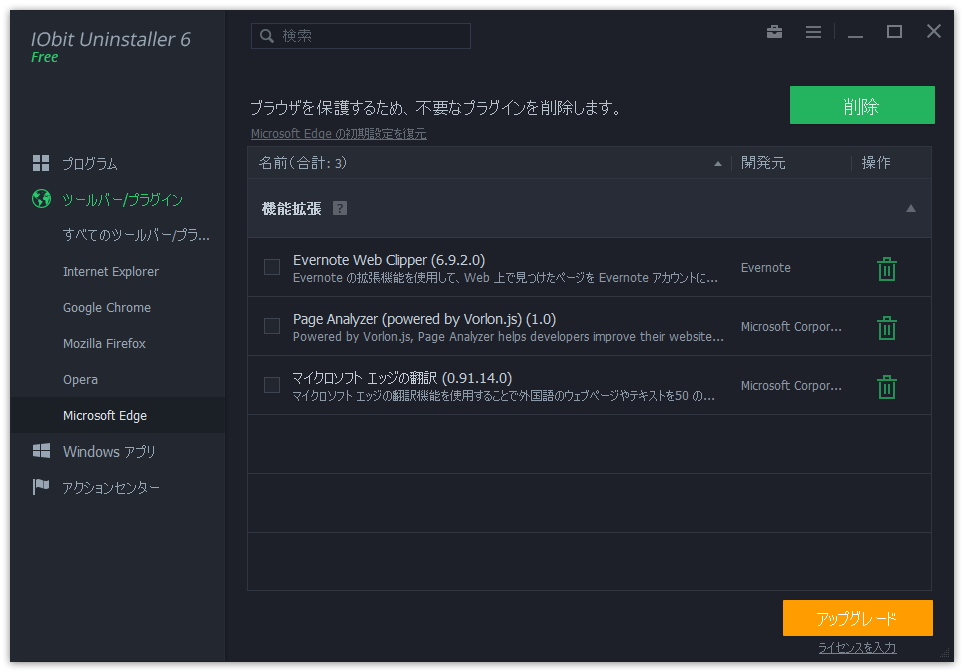Click the search magnifier icon

coord(267,36)
